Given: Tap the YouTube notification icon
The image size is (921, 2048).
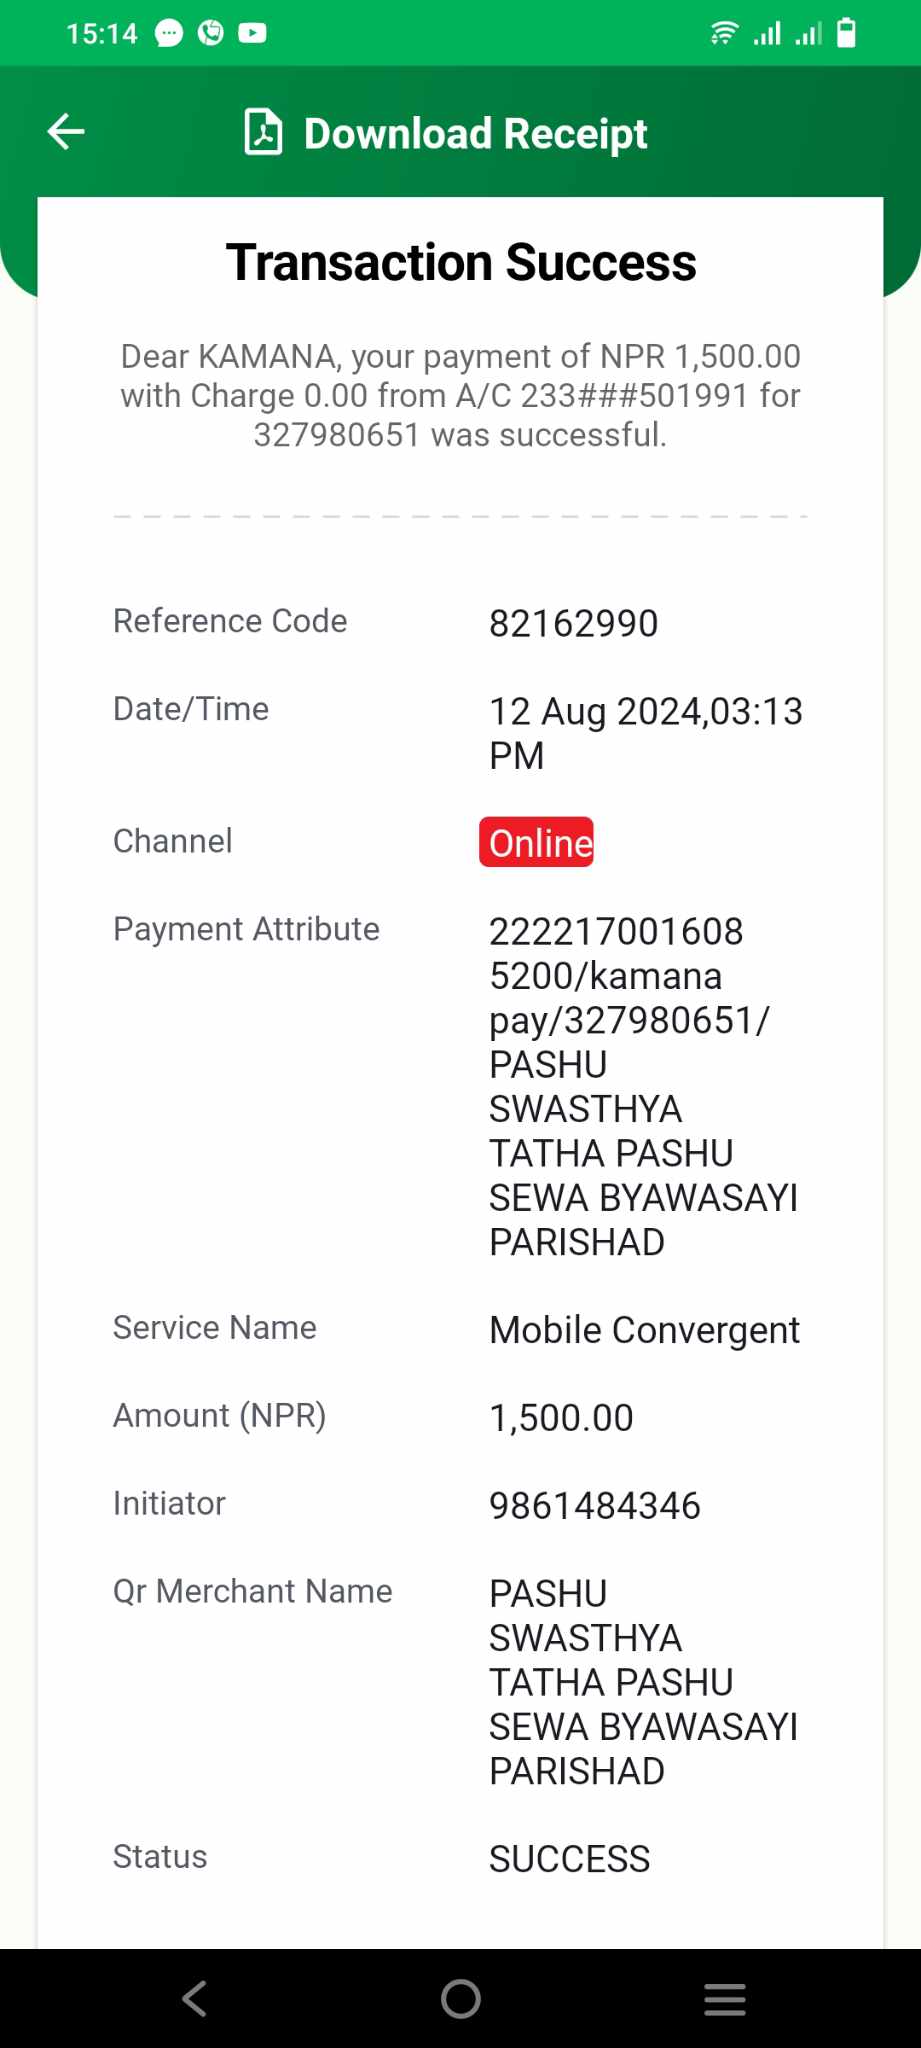Looking at the screenshot, I should (x=252, y=34).
